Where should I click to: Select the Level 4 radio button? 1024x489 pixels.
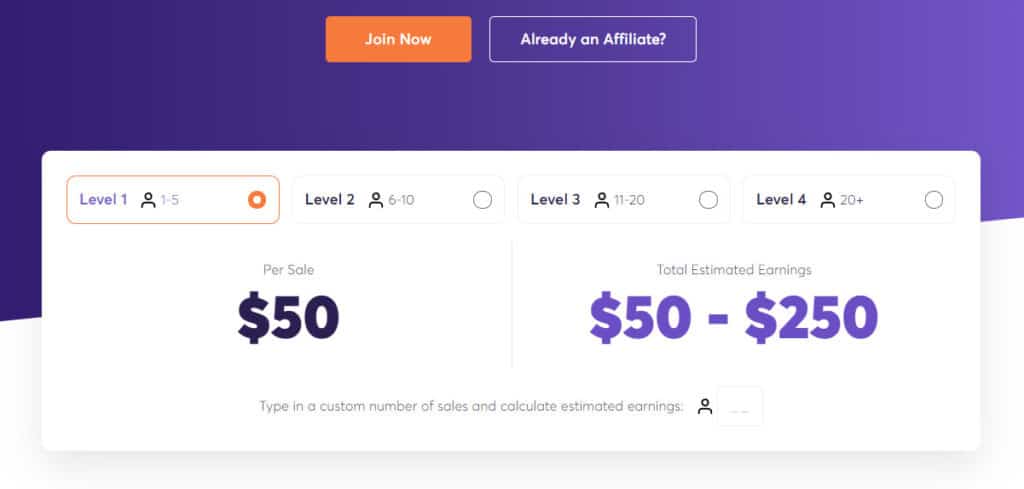[934, 200]
